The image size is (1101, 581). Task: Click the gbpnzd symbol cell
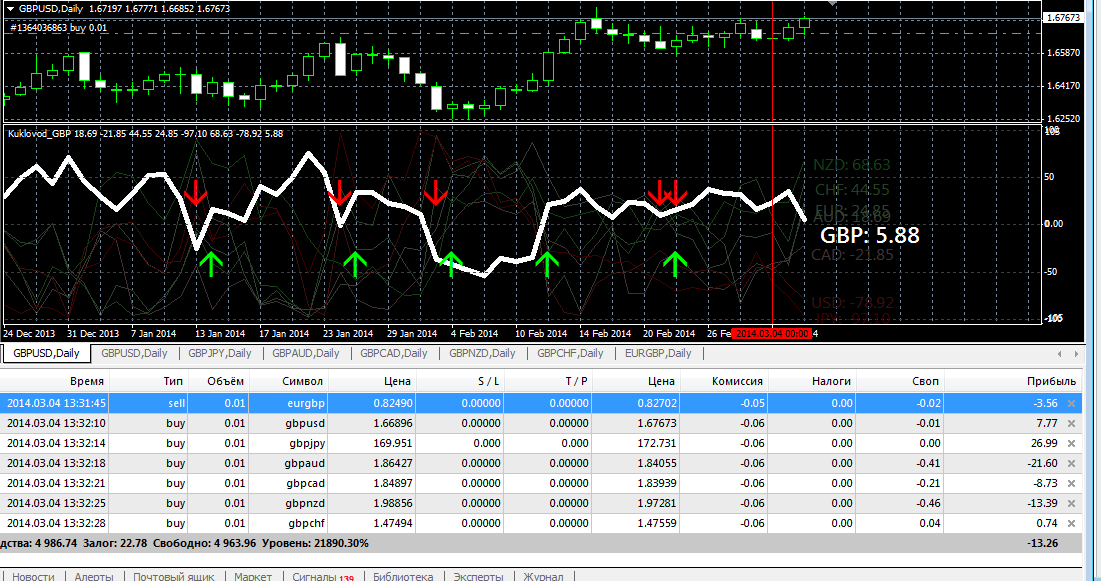tap(305, 504)
